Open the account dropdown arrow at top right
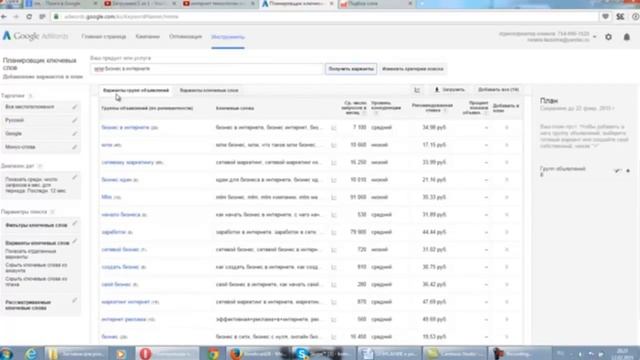 [595, 37]
